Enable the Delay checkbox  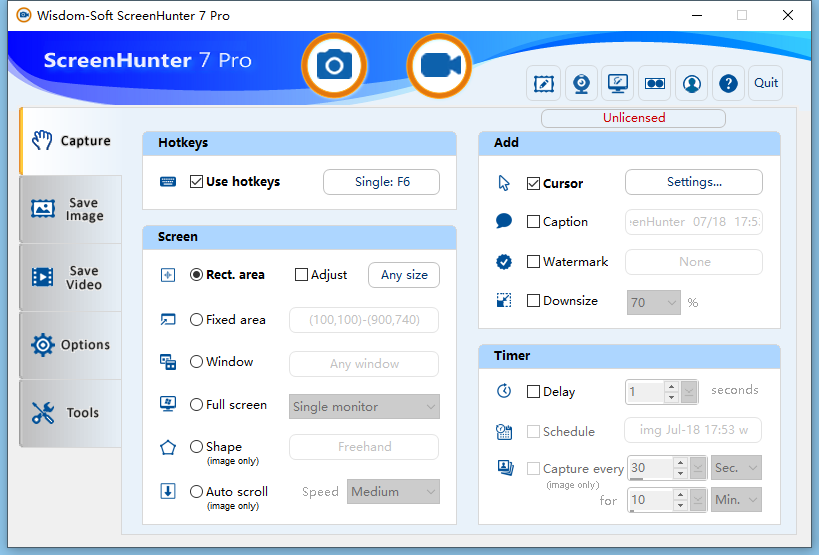[533, 392]
